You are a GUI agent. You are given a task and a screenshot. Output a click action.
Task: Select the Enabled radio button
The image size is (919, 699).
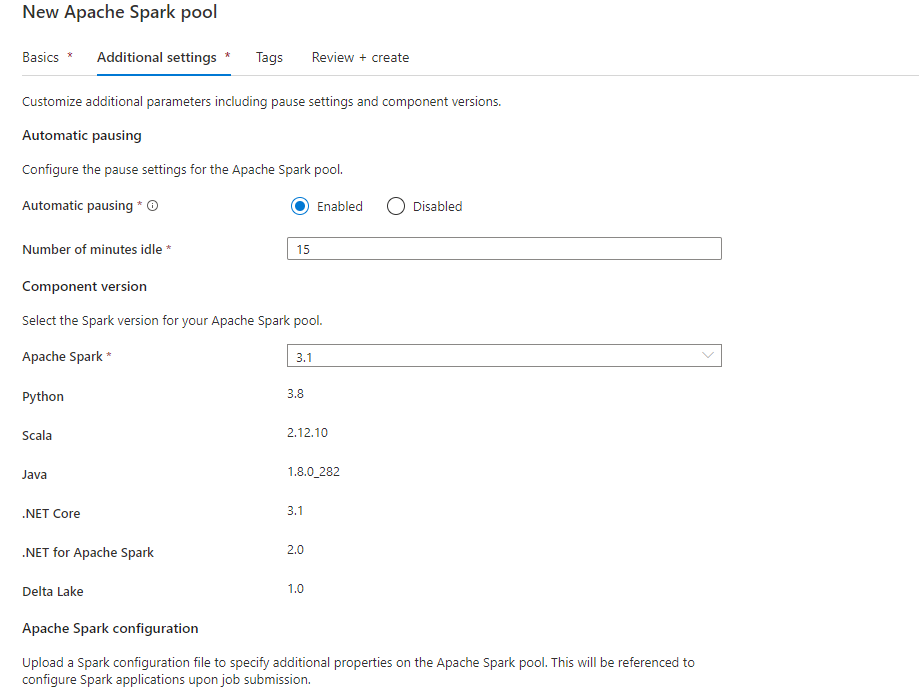299,206
